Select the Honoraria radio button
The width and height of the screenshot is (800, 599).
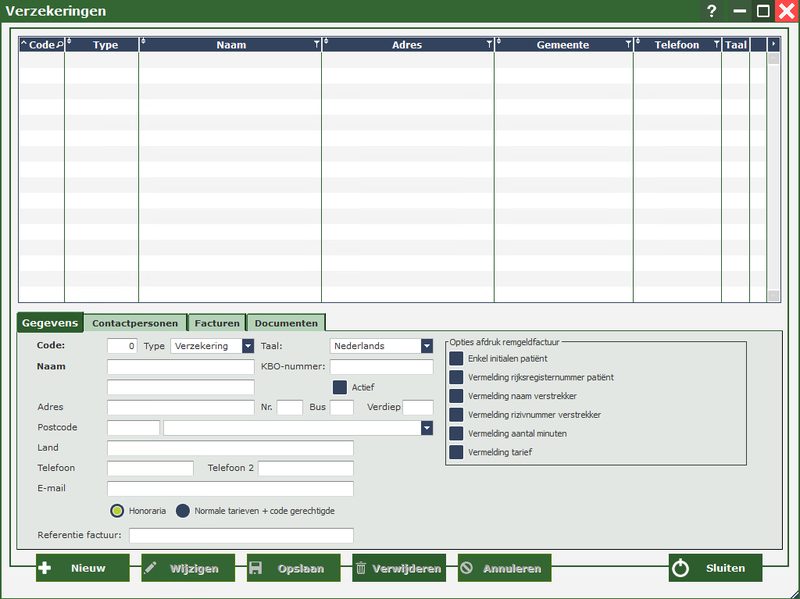[x=117, y=511]
